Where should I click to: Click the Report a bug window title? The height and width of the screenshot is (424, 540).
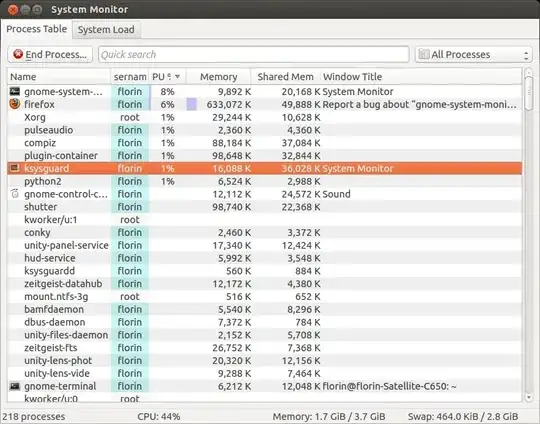[419, 104]
